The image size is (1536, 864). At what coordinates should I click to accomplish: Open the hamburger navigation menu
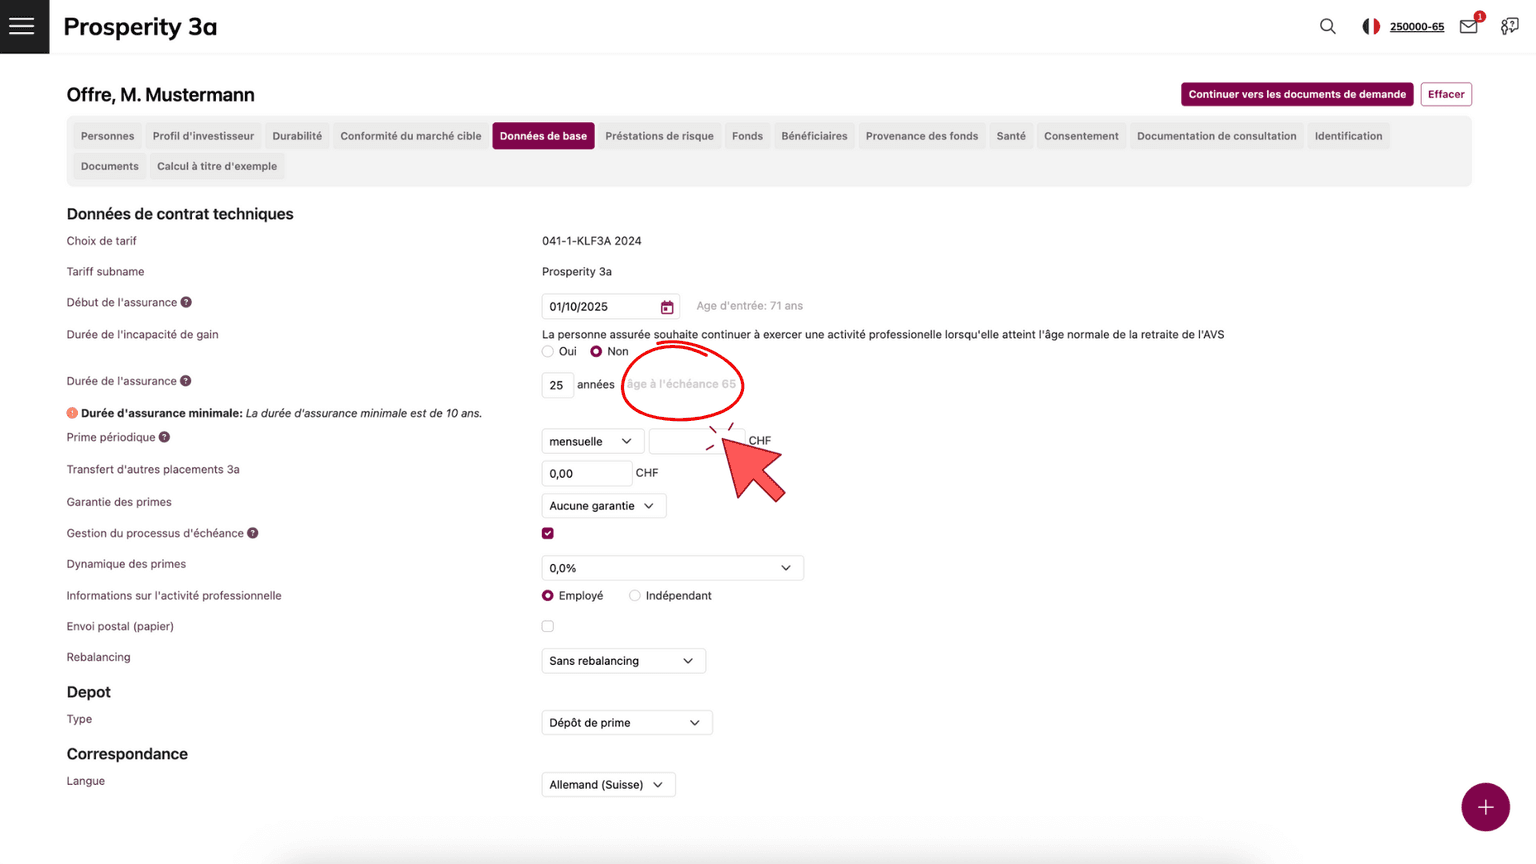22,27
